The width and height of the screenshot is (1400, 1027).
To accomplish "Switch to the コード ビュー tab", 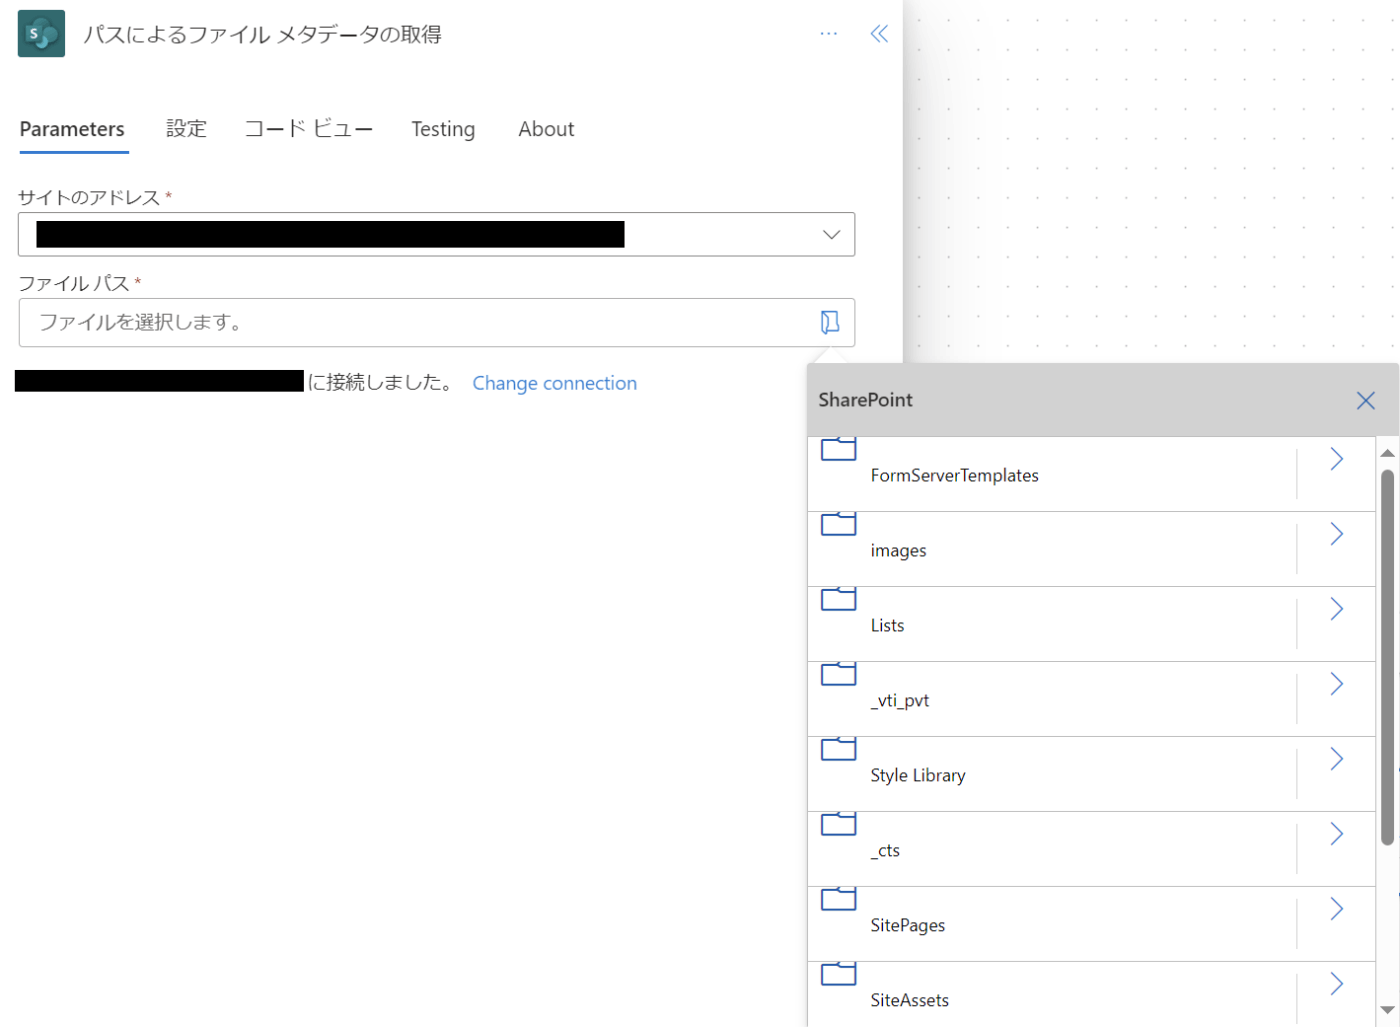I will pyautogui.click(x=309, y=129).
